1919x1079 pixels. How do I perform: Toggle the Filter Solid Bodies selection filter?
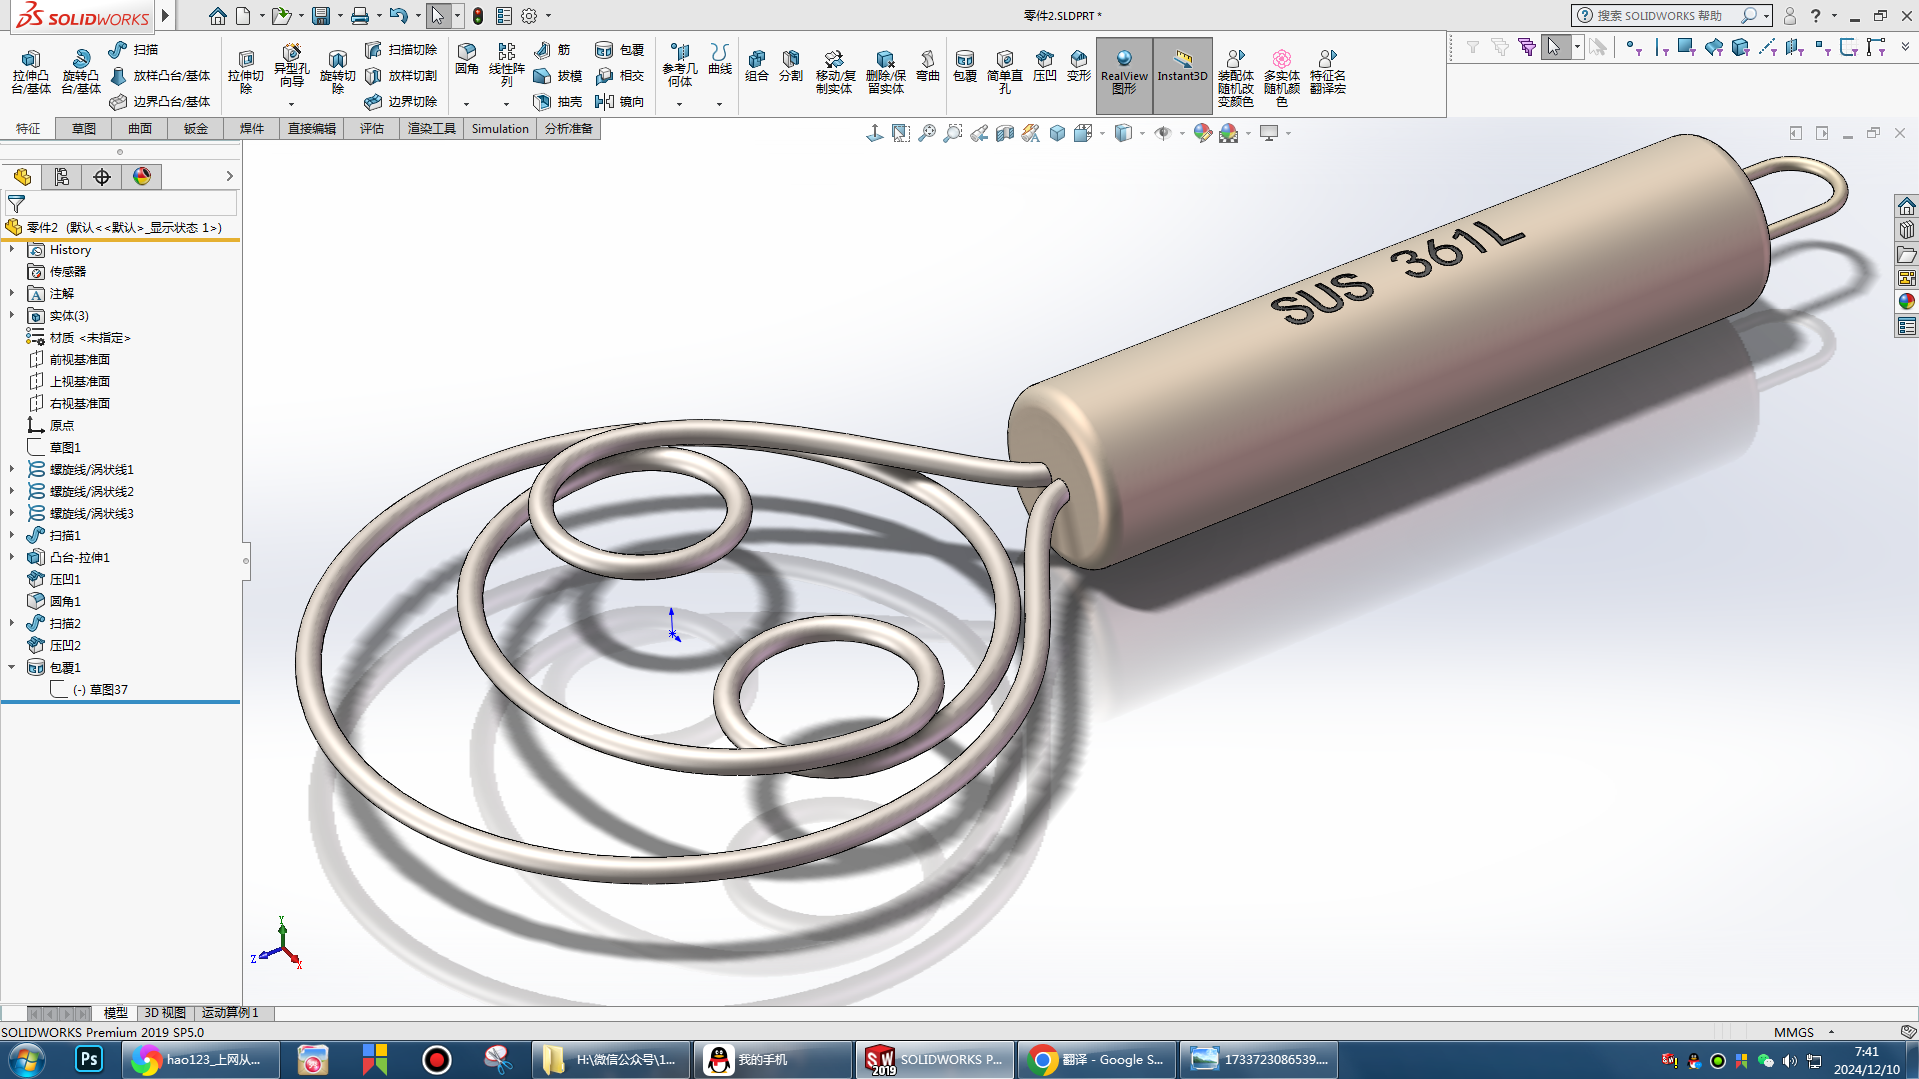click(x=1740, y=47)
